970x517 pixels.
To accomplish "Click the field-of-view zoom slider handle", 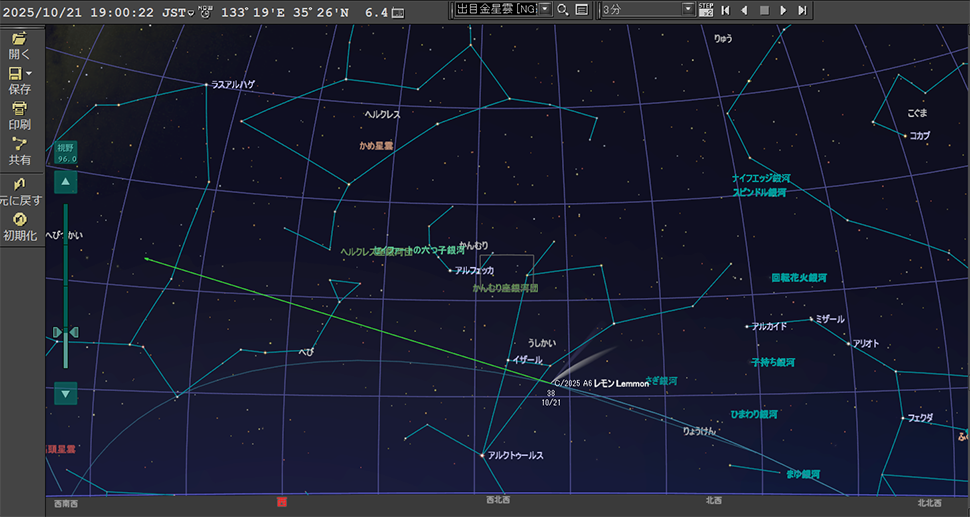I will coord(66,332).
